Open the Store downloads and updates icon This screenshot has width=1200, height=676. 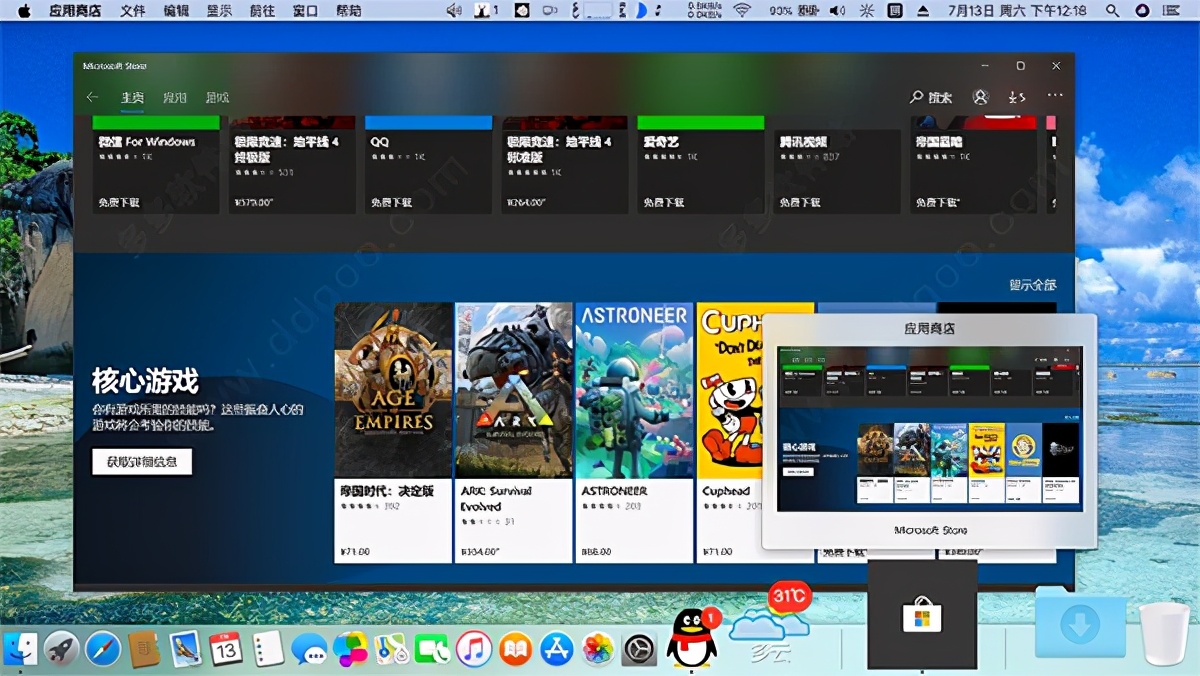(1019, 97)
